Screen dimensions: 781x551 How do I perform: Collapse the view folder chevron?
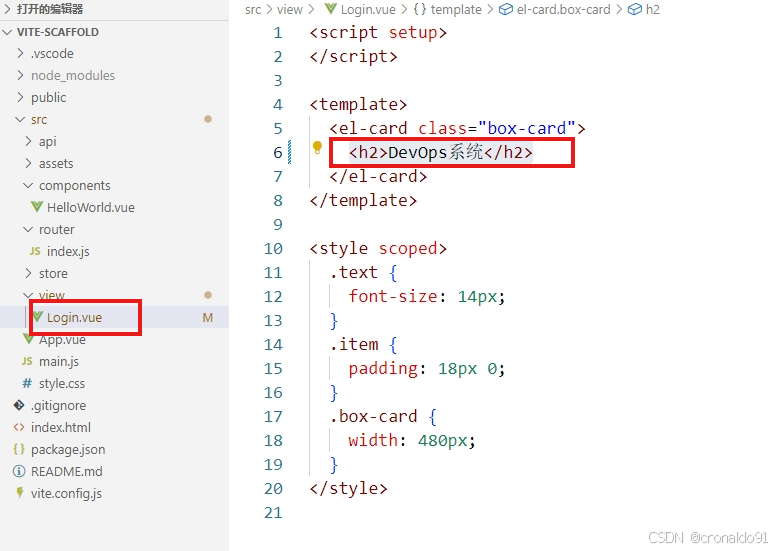coord(28,295)
